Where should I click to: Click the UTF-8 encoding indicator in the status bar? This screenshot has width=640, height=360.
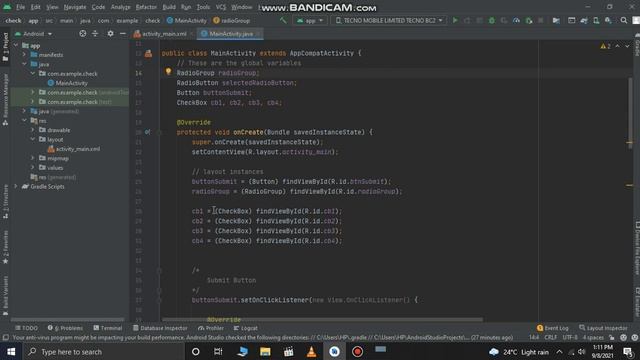pyautogui.click(x=570, y=338)
